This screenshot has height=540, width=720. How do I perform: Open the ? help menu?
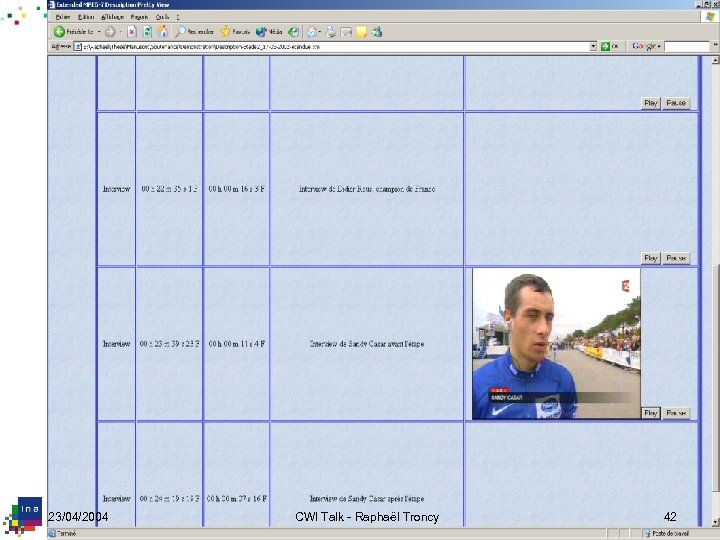pyautogui.click(x=178, y=17)
